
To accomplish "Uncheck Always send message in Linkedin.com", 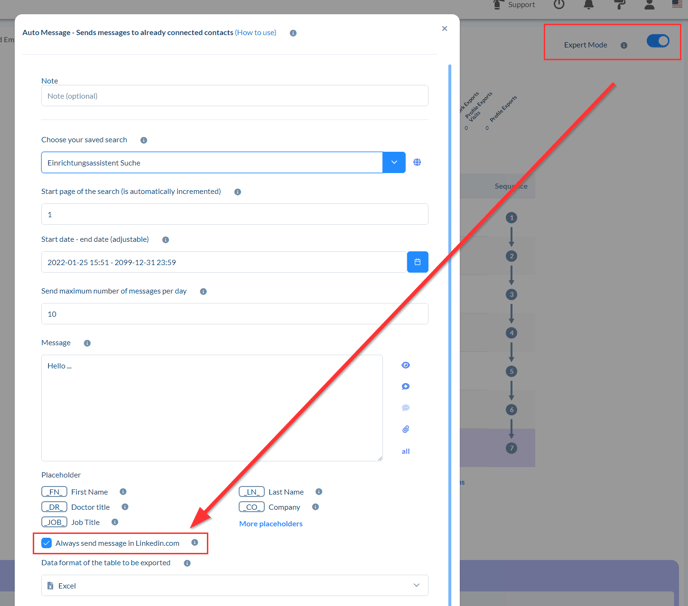I will click(x=47, y=543).
